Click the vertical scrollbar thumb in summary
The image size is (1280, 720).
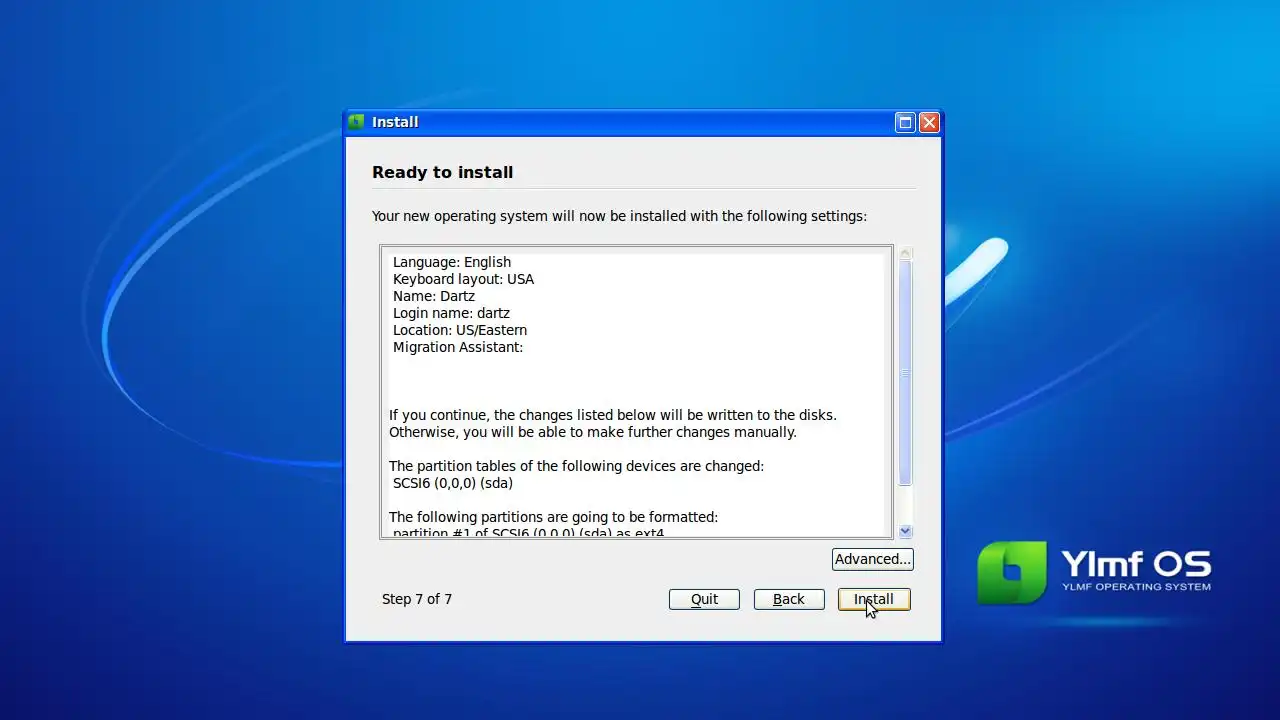[x=905, y=373]
